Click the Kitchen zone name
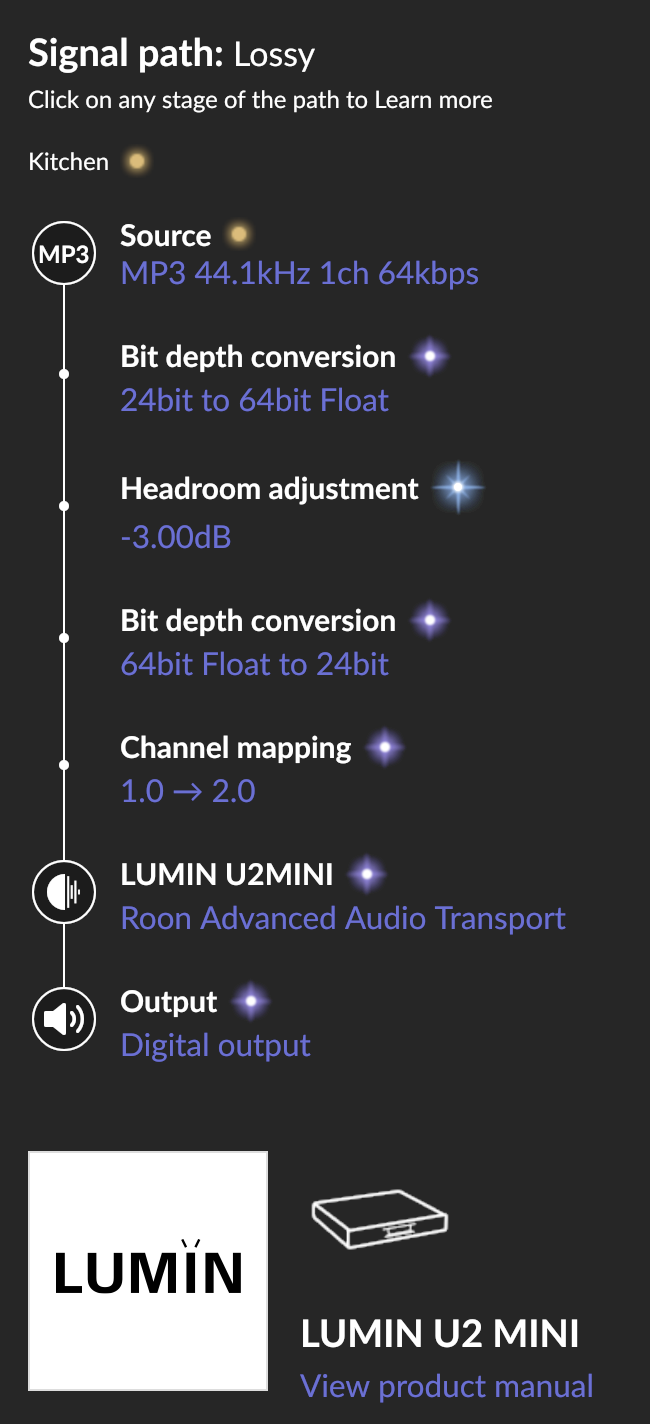650x1424 pixels. tap(68, 161)
